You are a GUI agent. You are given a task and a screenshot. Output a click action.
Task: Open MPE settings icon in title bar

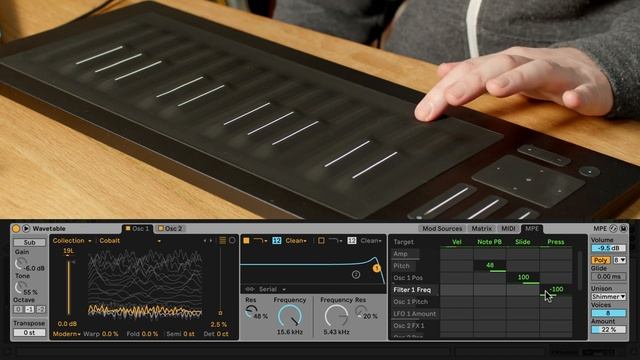click(x=613, y=229)
